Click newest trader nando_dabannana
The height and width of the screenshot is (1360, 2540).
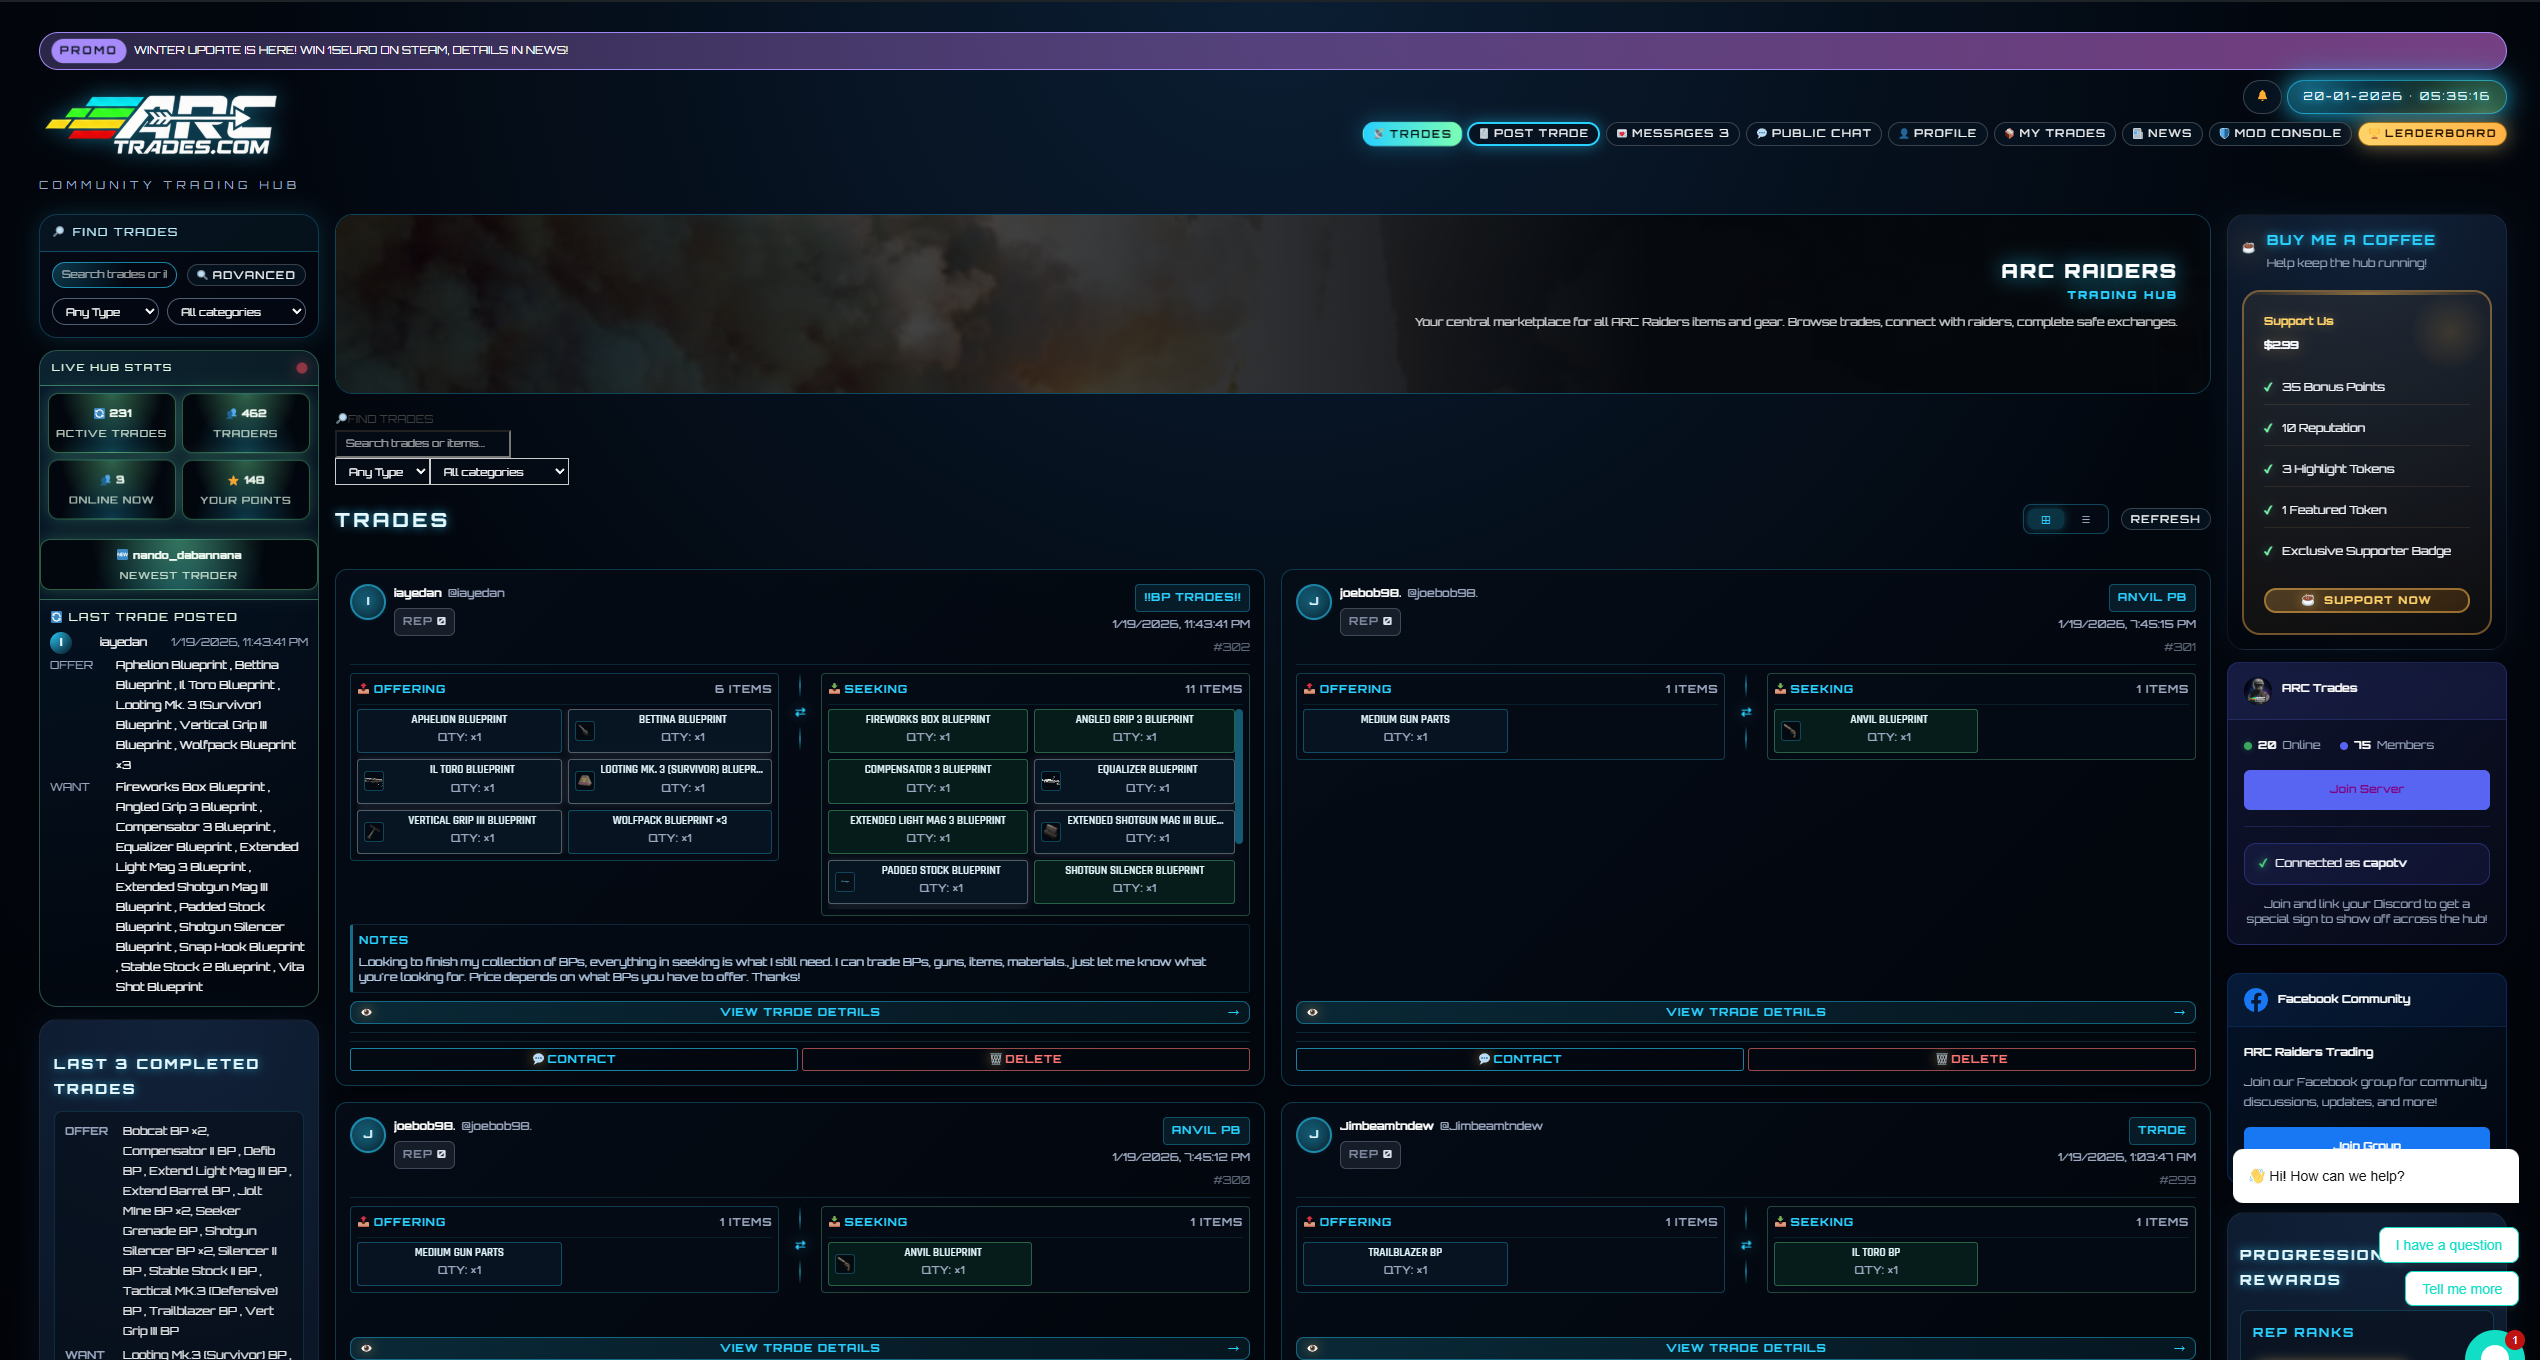tap(179, 564)
